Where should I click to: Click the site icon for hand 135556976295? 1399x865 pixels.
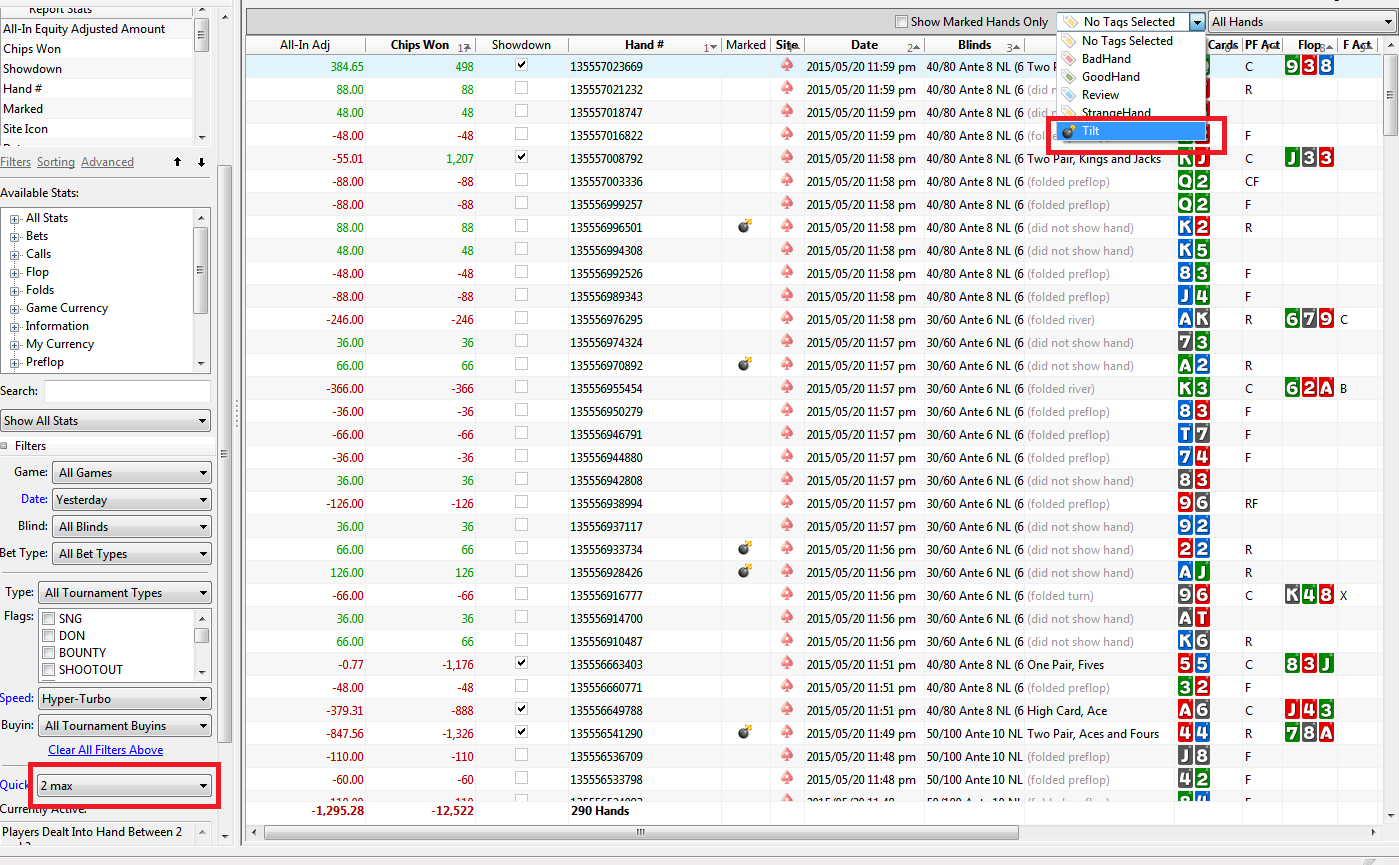(x=787, y=319)
